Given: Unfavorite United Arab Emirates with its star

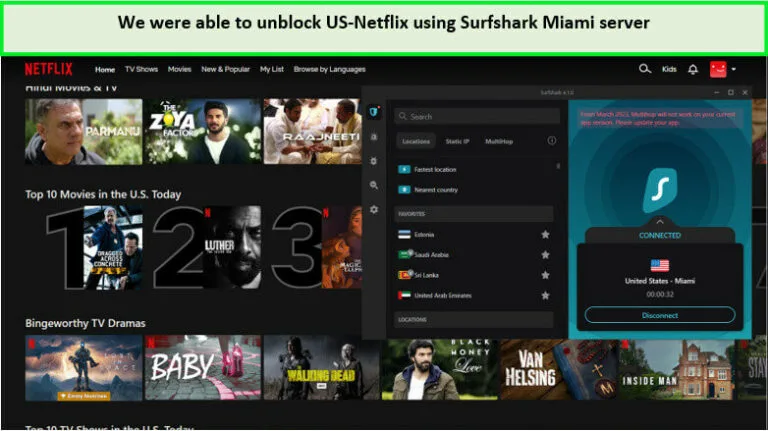Looking at the screenshot, I should [545, 295].
